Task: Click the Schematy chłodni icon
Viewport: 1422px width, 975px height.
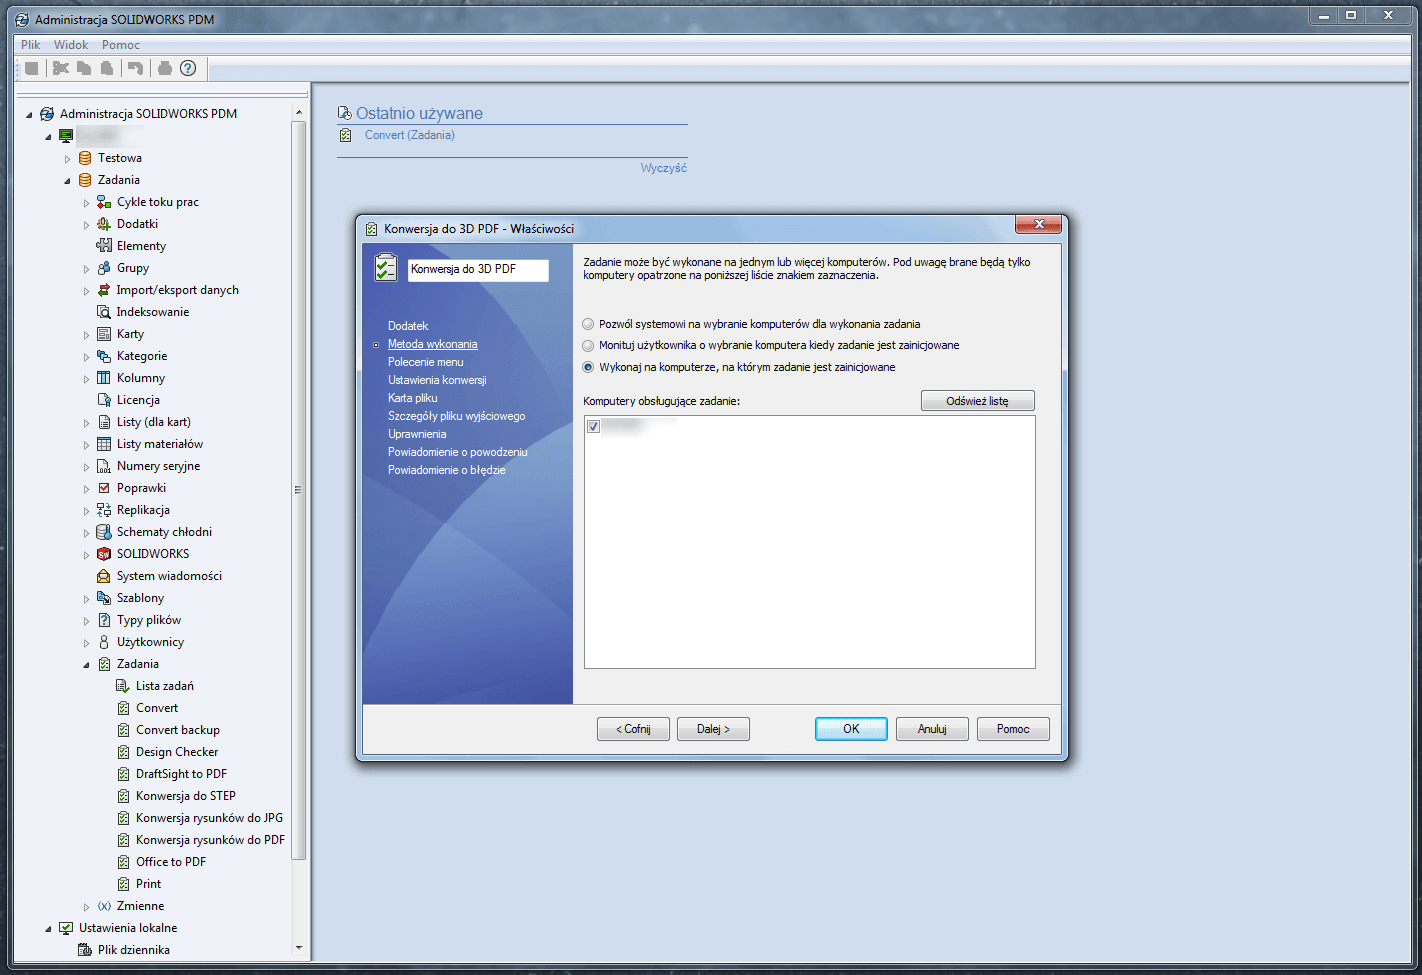Action: [x=103, y=531]
